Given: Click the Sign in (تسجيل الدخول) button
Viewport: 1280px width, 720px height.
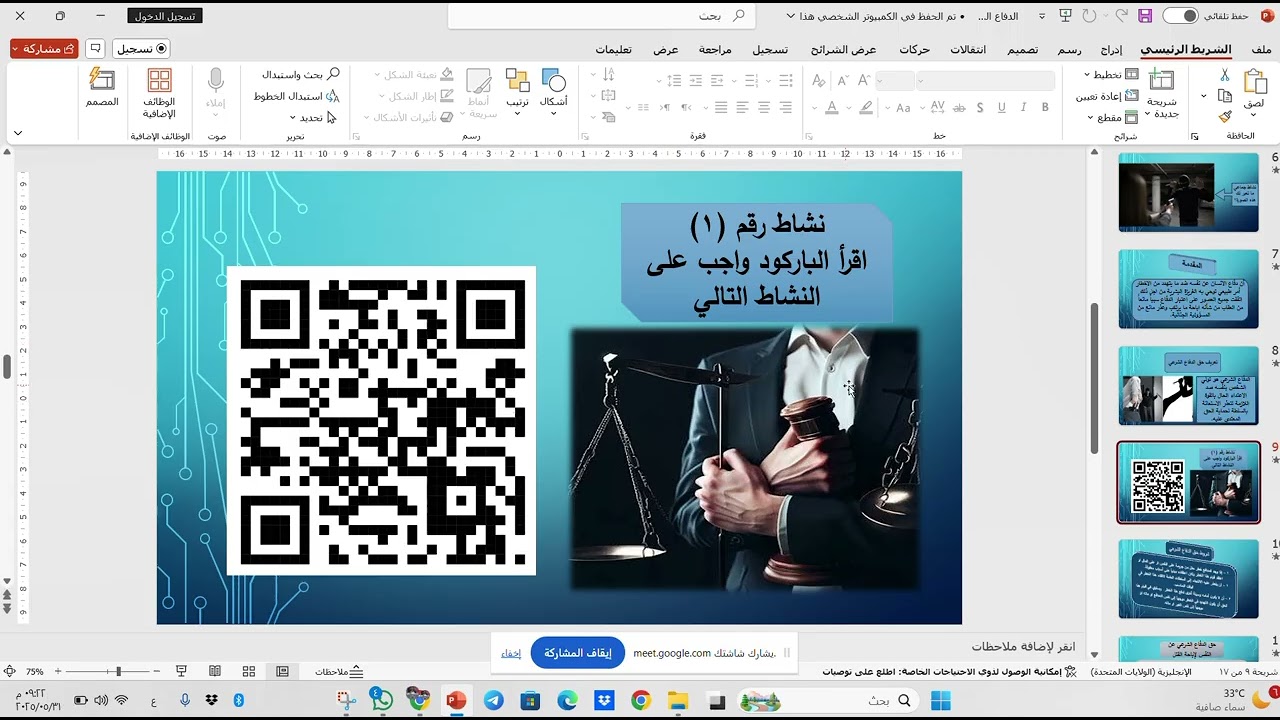Looking at the screenshot, I should click(166, 16).
